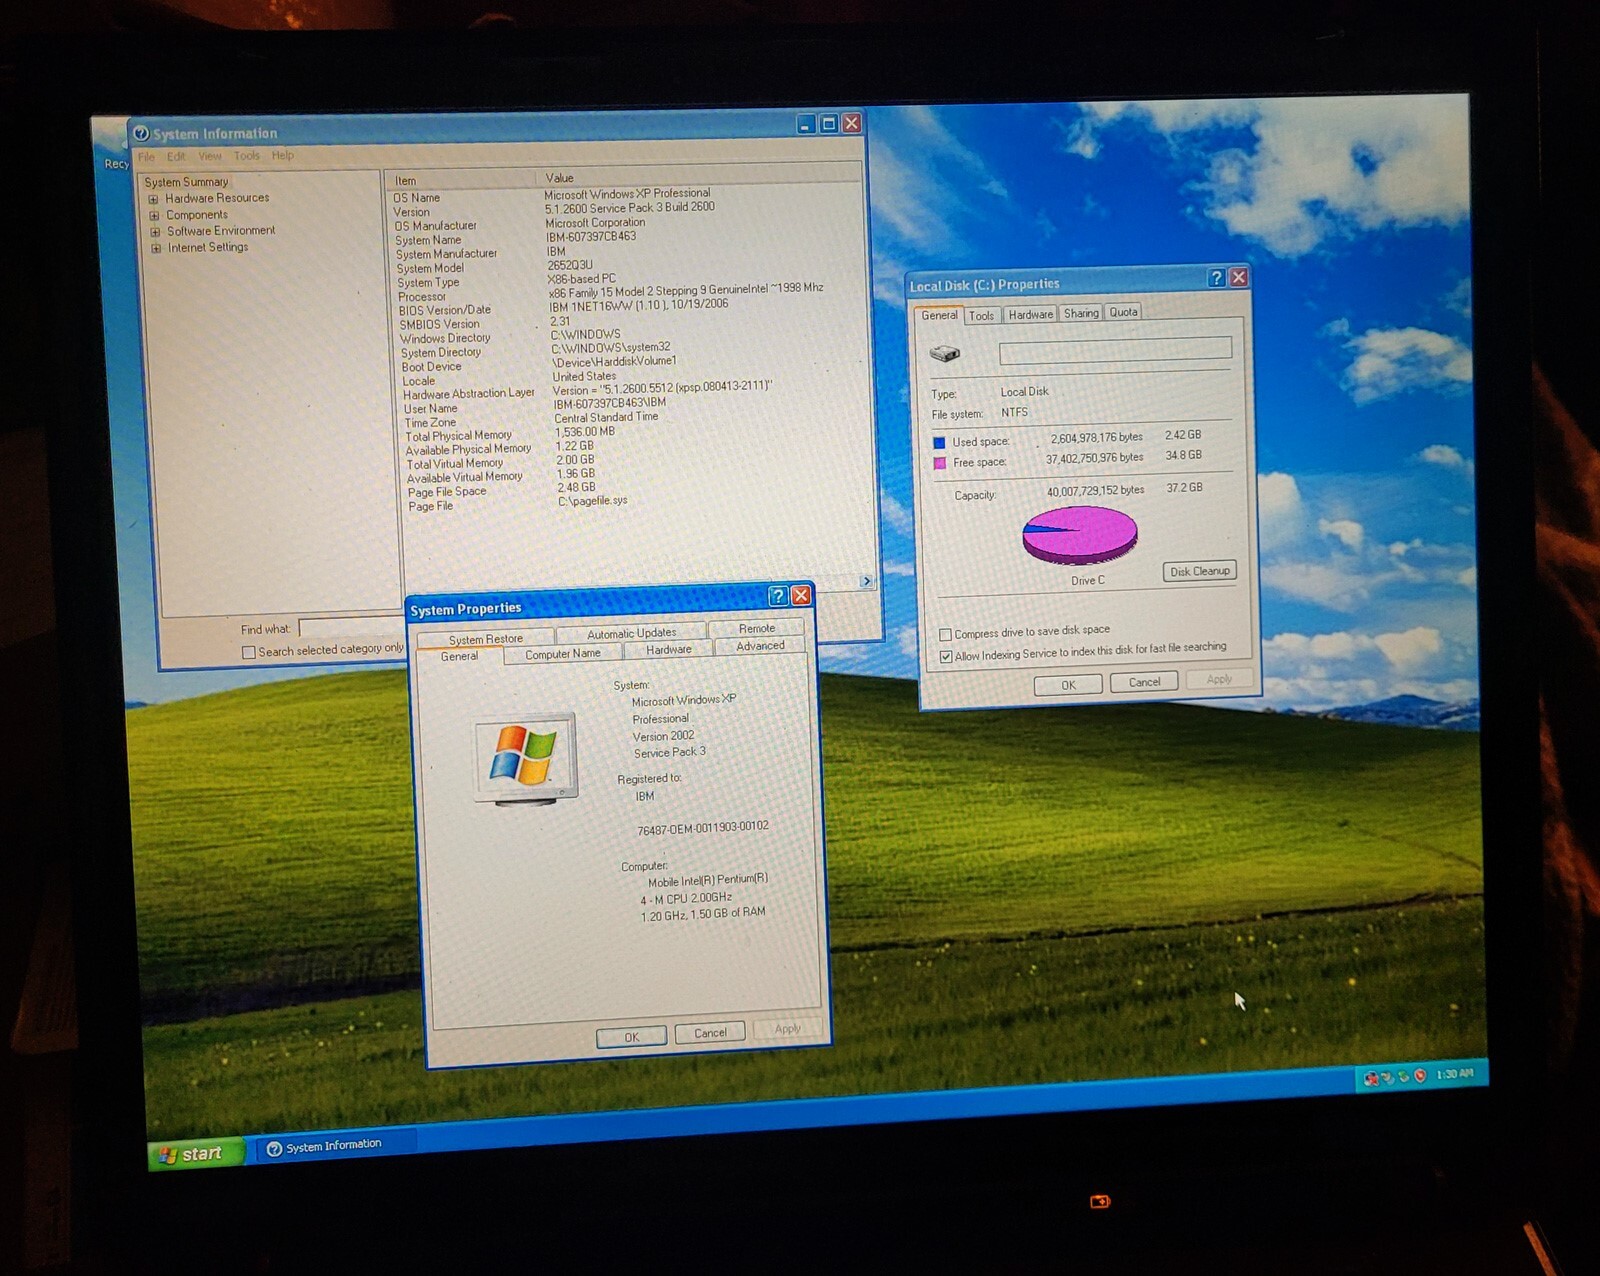The image size is (1600, 1276).
Task: Click the drive icon in Local Disk Properties
Action: (945, 353)
